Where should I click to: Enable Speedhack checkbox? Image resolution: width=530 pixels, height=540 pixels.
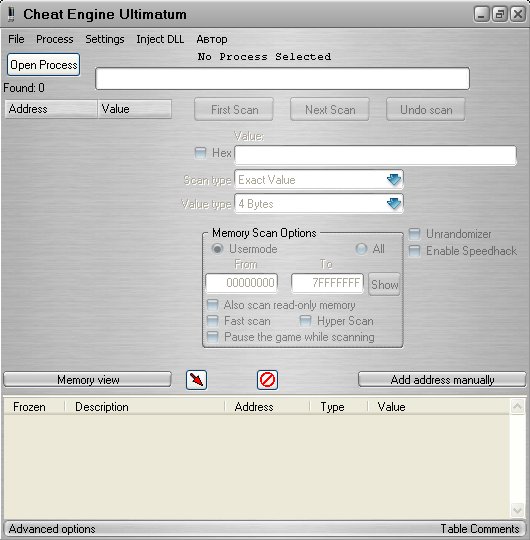coord(414,251)
